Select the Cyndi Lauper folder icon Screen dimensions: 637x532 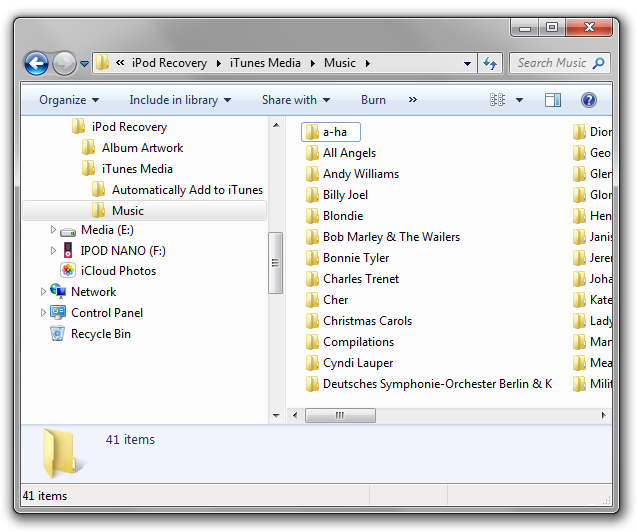(312, 363)
